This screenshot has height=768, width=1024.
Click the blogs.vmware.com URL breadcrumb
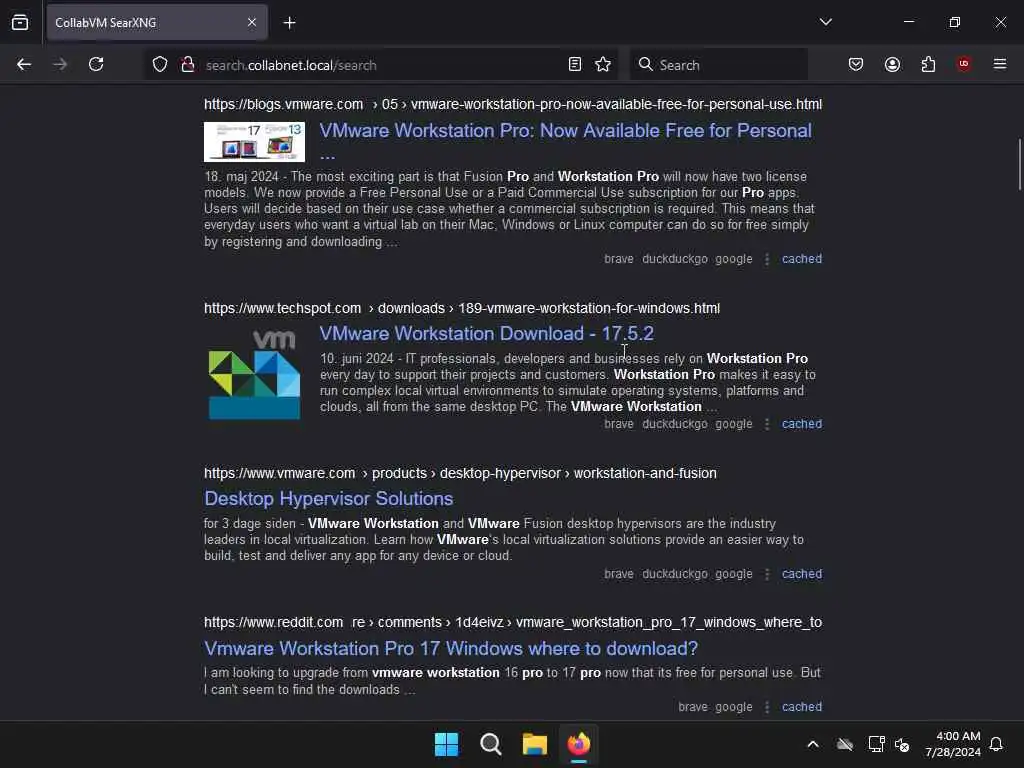pos(513,104)
